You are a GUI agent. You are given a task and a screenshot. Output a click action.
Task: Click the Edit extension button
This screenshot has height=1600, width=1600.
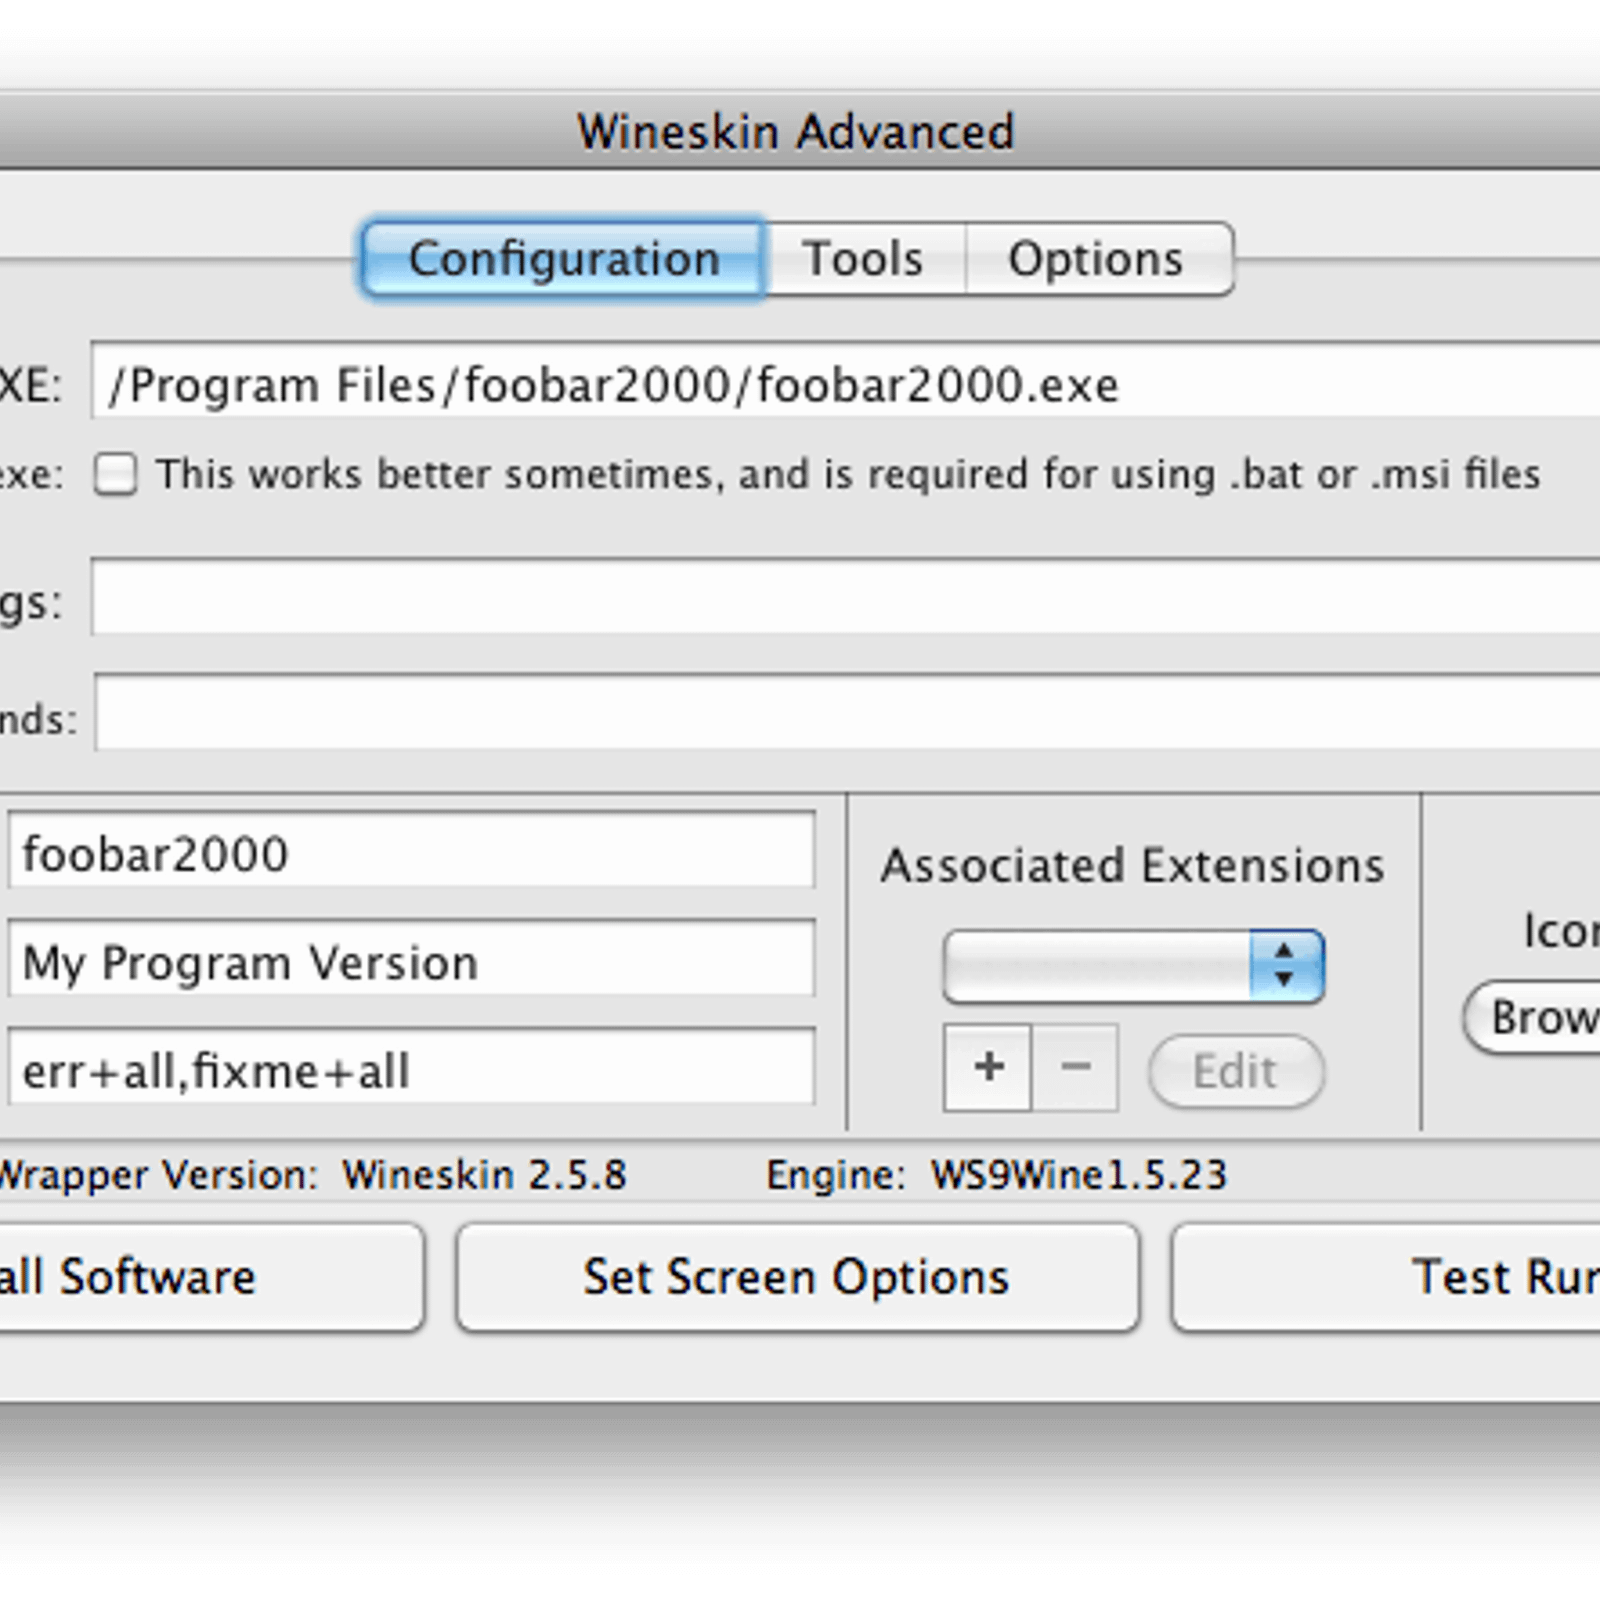(x=1236, y=1071)
